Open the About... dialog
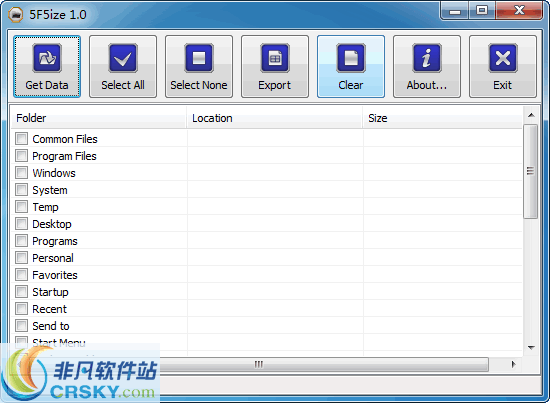550x403 pixels. 427,66
